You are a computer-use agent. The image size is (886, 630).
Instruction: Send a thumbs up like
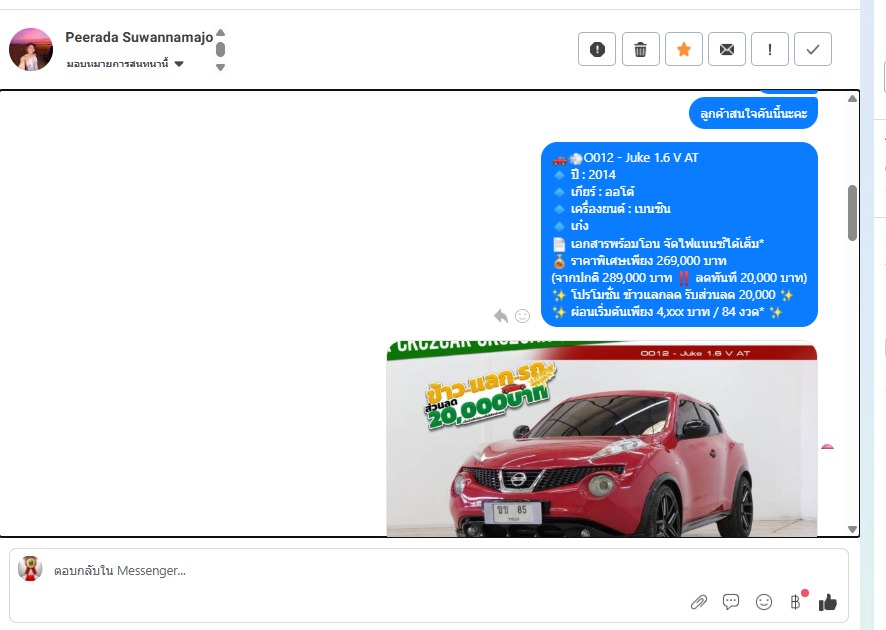[x=828, y=602]
